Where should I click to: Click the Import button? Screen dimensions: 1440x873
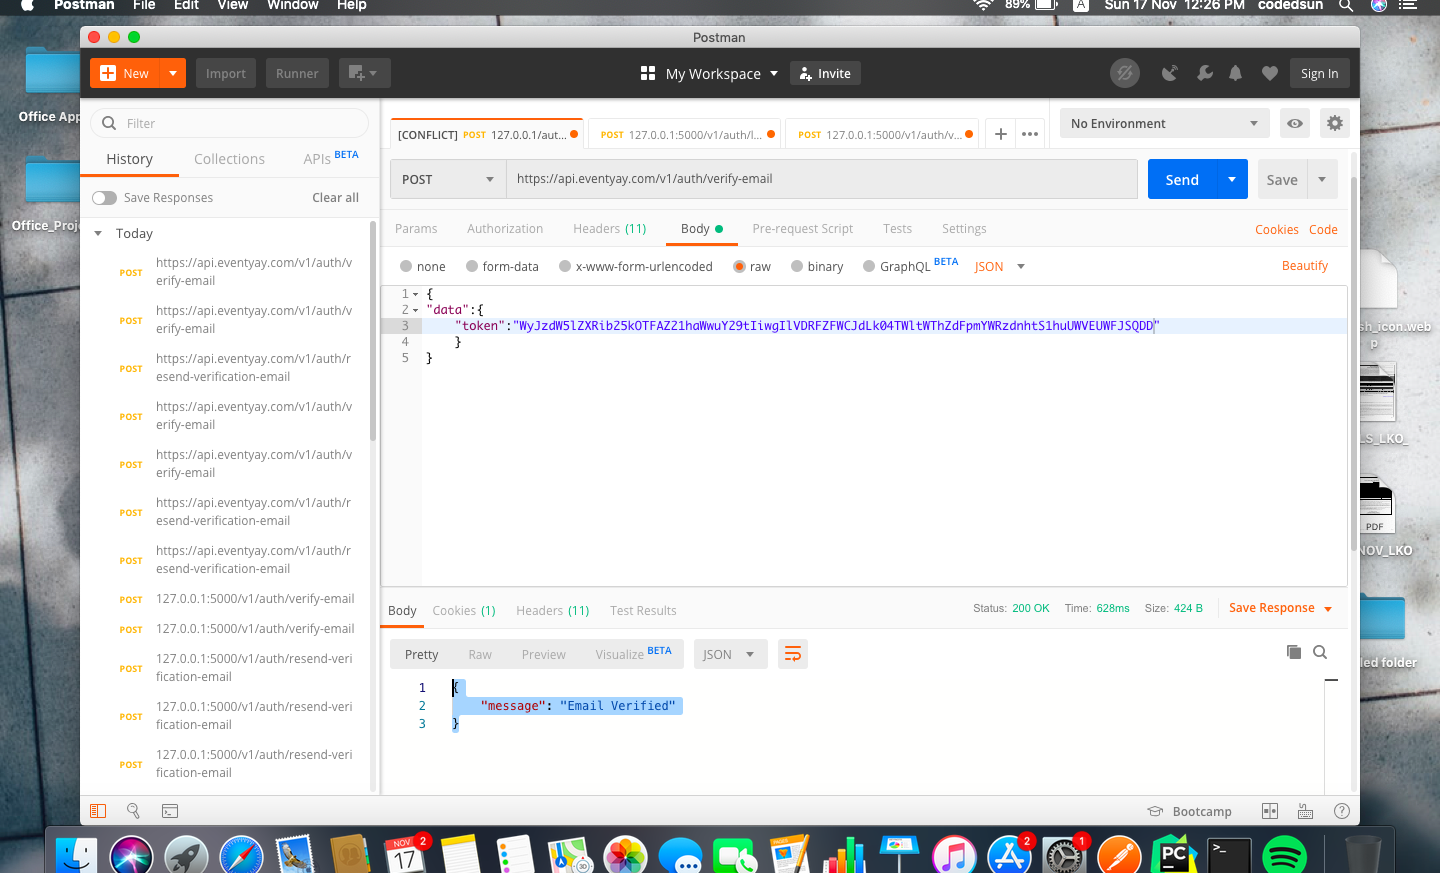coord(226,73)
